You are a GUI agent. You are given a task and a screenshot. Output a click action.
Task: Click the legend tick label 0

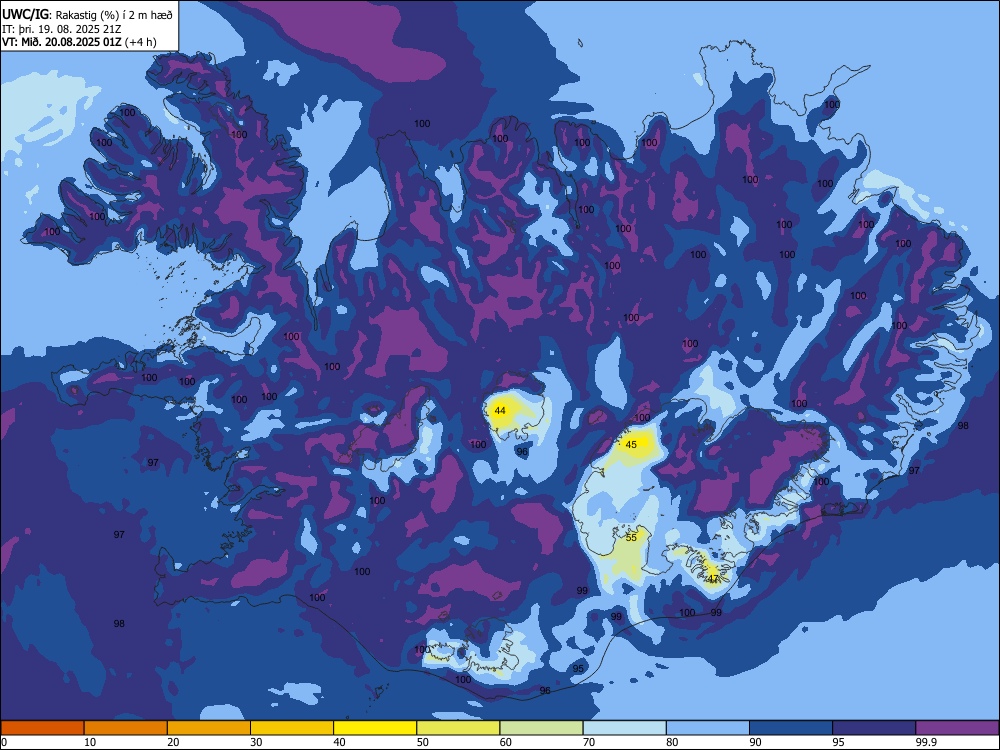[x=4, y=742]
